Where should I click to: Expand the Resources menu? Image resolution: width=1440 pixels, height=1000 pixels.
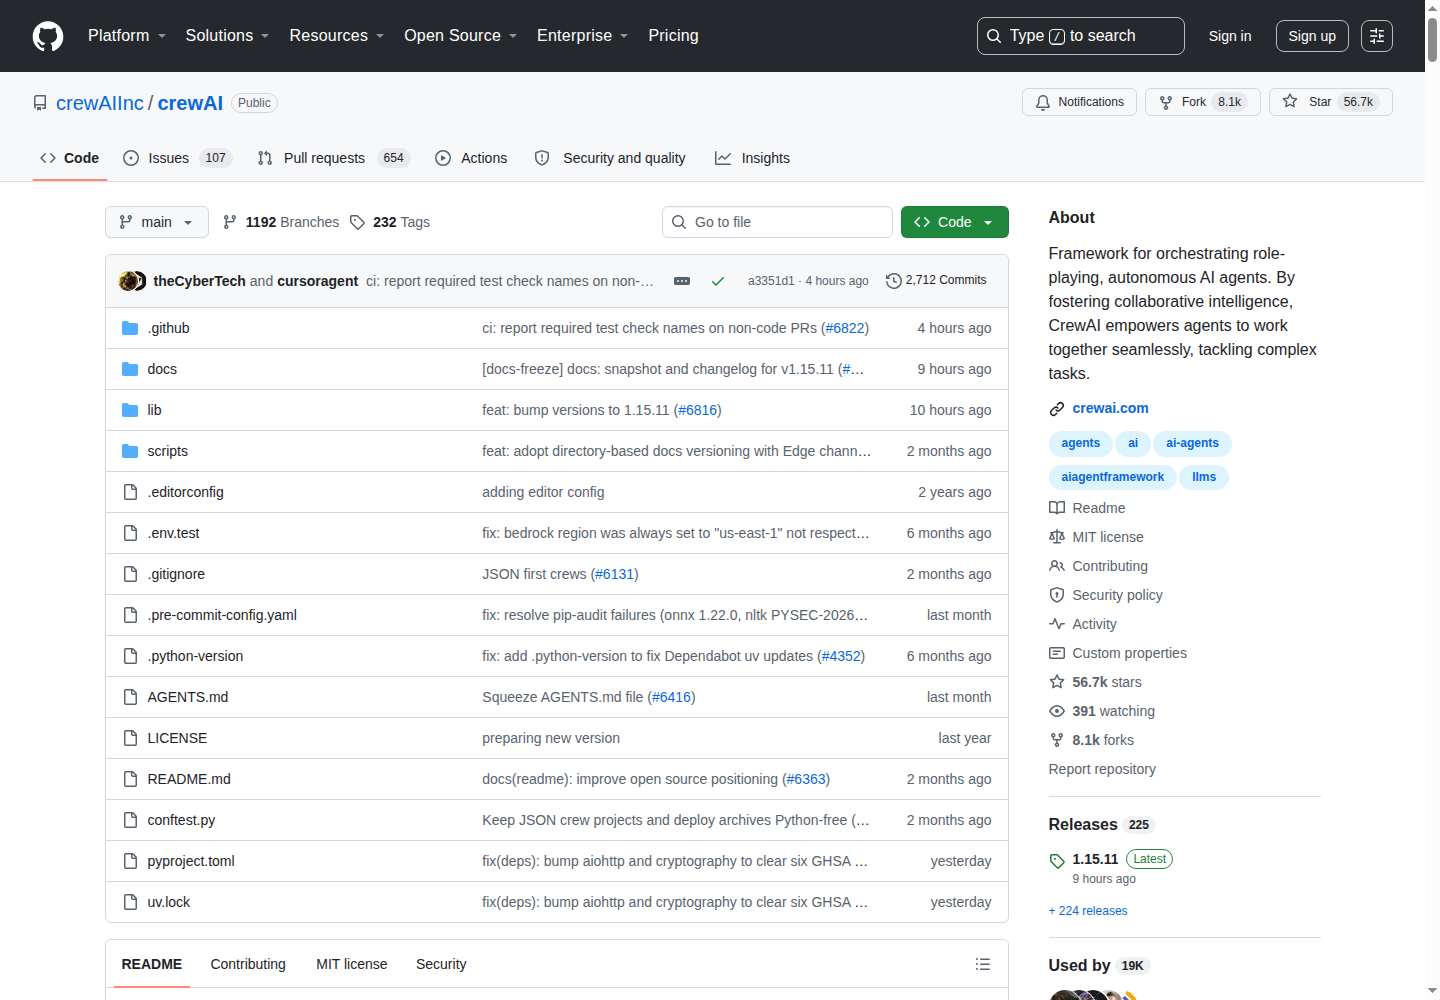click(x=337, y=36)
